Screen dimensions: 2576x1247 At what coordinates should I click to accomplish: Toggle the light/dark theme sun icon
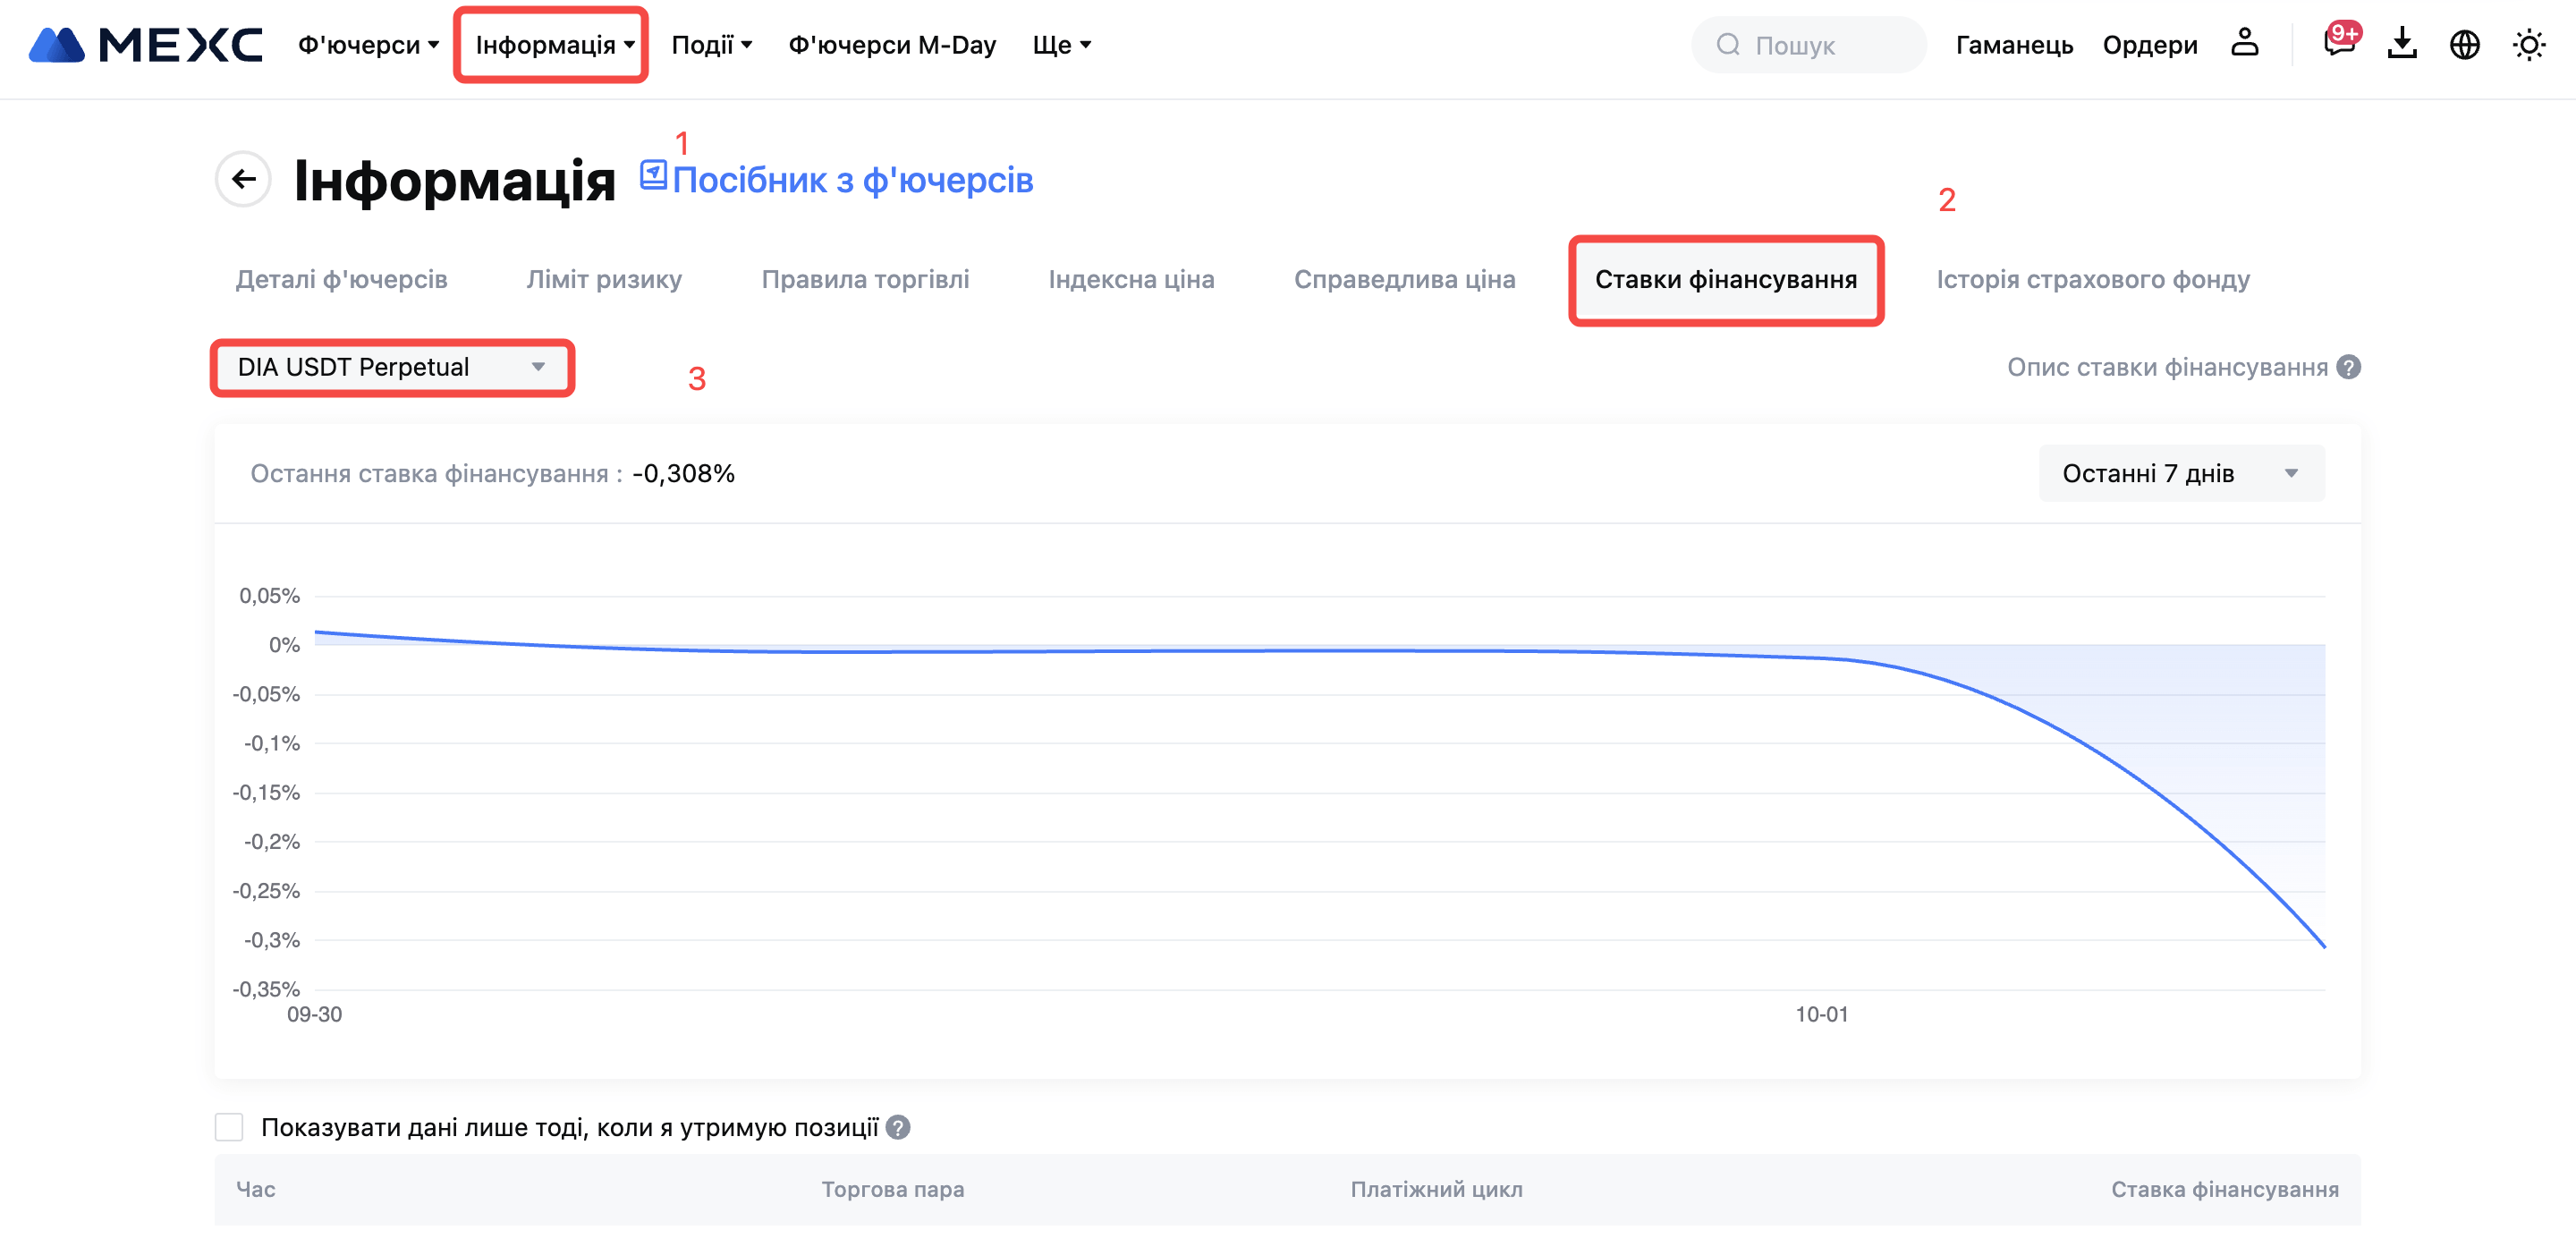(2528, 45)
